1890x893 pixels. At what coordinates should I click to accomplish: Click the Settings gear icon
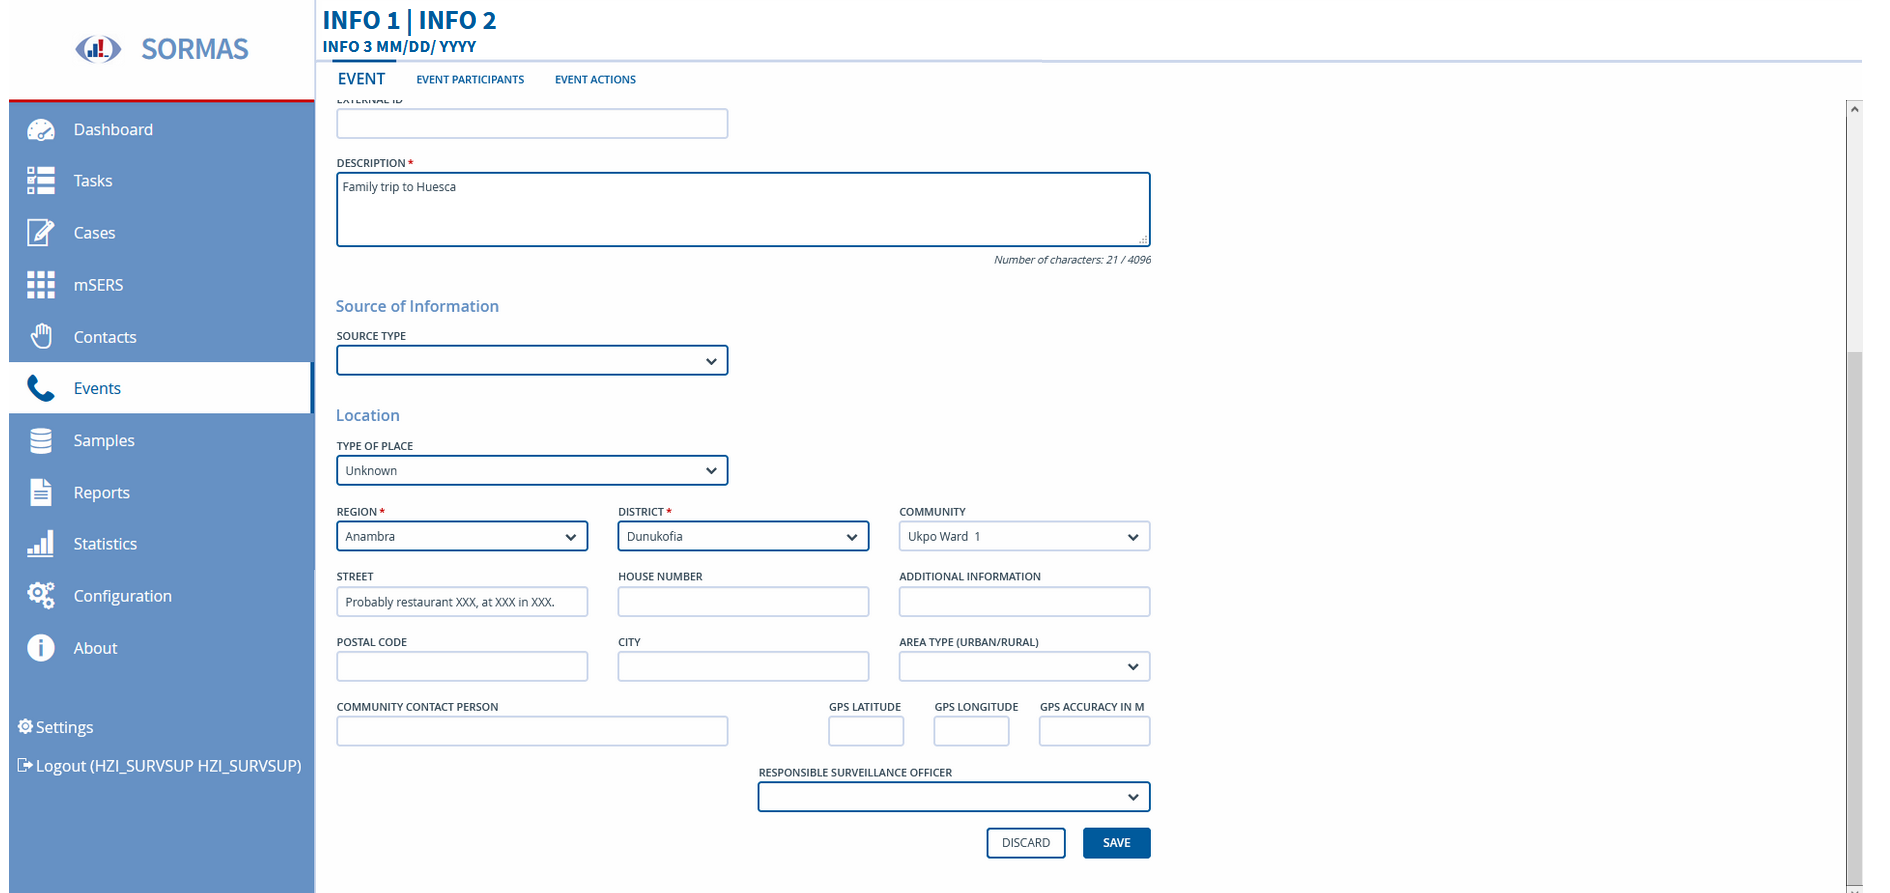coord(25,727)
